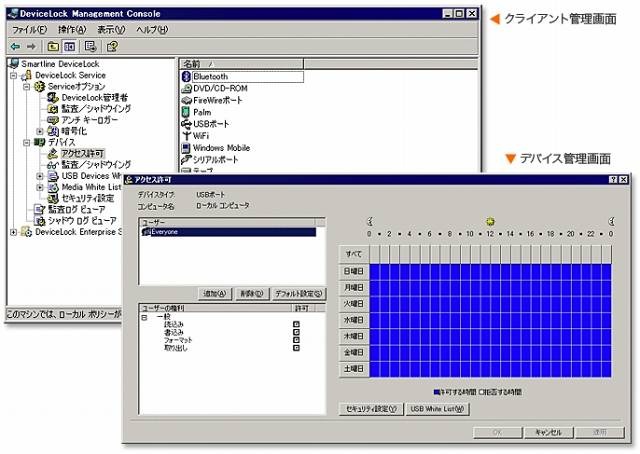Image resolution: width=640 pixels, height=454 pixels.
Task: Open the USB White List(W) button
Action: tap(438, 409)
